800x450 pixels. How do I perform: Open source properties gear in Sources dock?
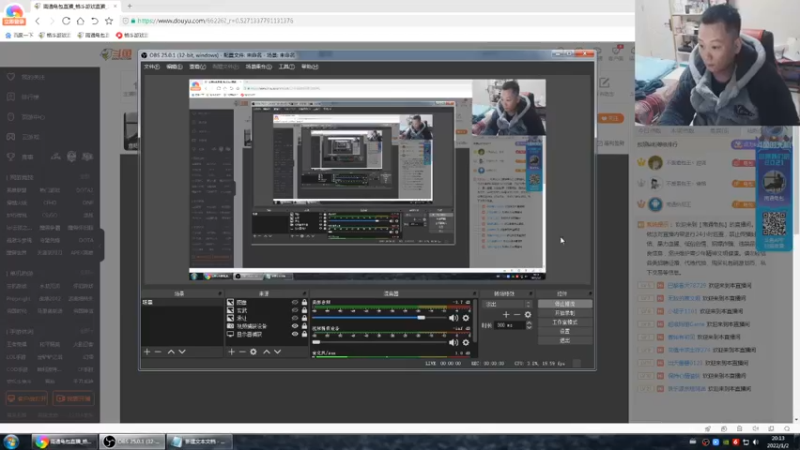pos(254,352)
